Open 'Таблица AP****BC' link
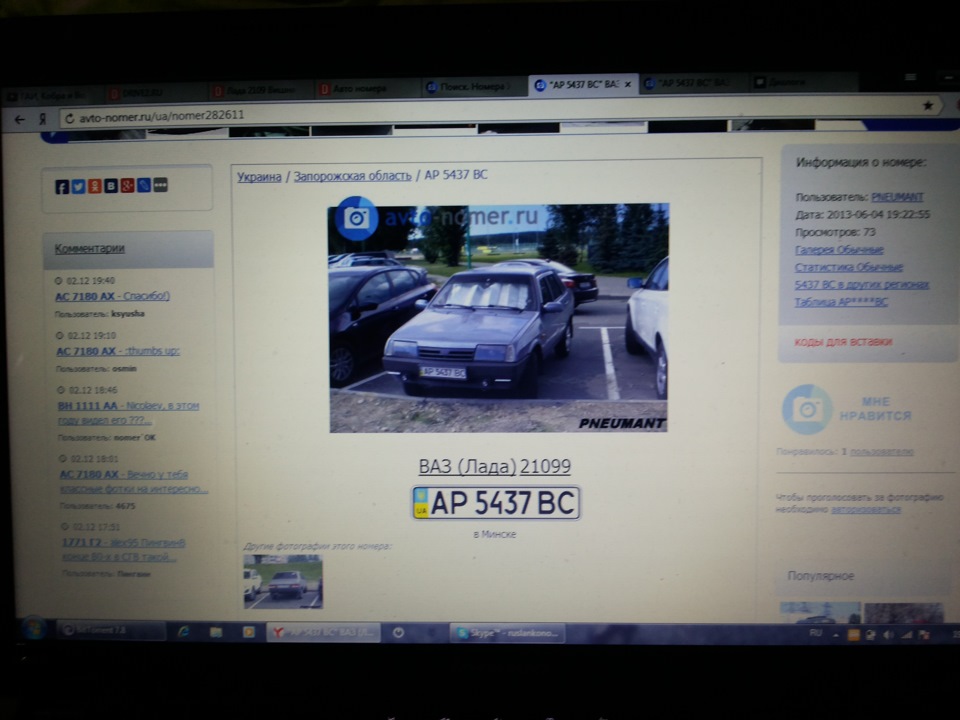This screenshot has width=960, height=720. (841, 302)
